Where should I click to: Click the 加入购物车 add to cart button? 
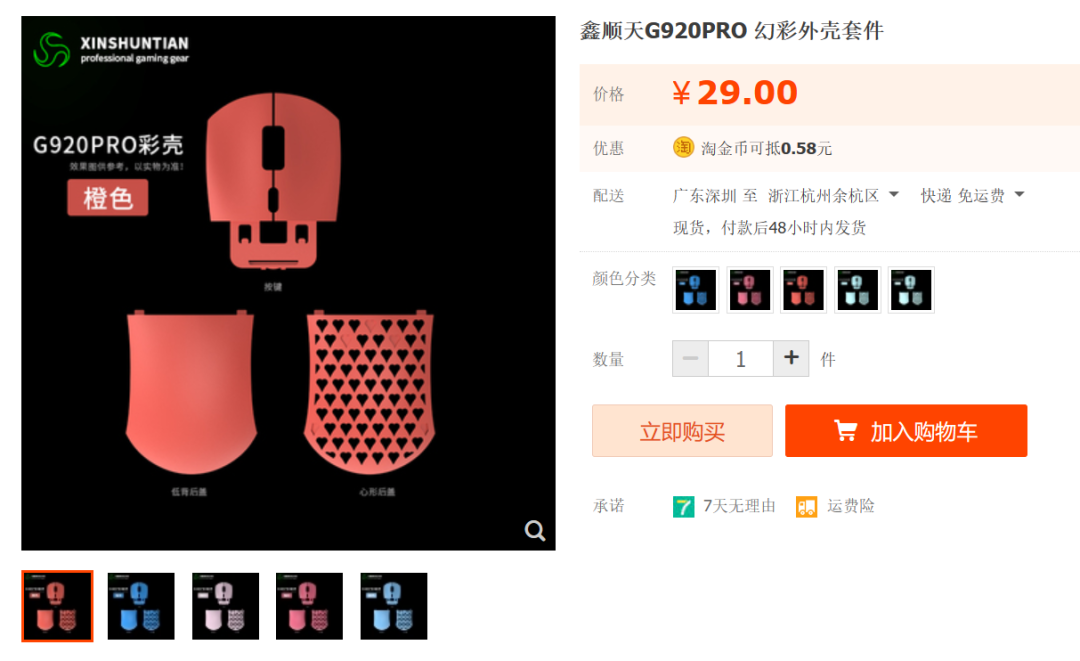906,431
